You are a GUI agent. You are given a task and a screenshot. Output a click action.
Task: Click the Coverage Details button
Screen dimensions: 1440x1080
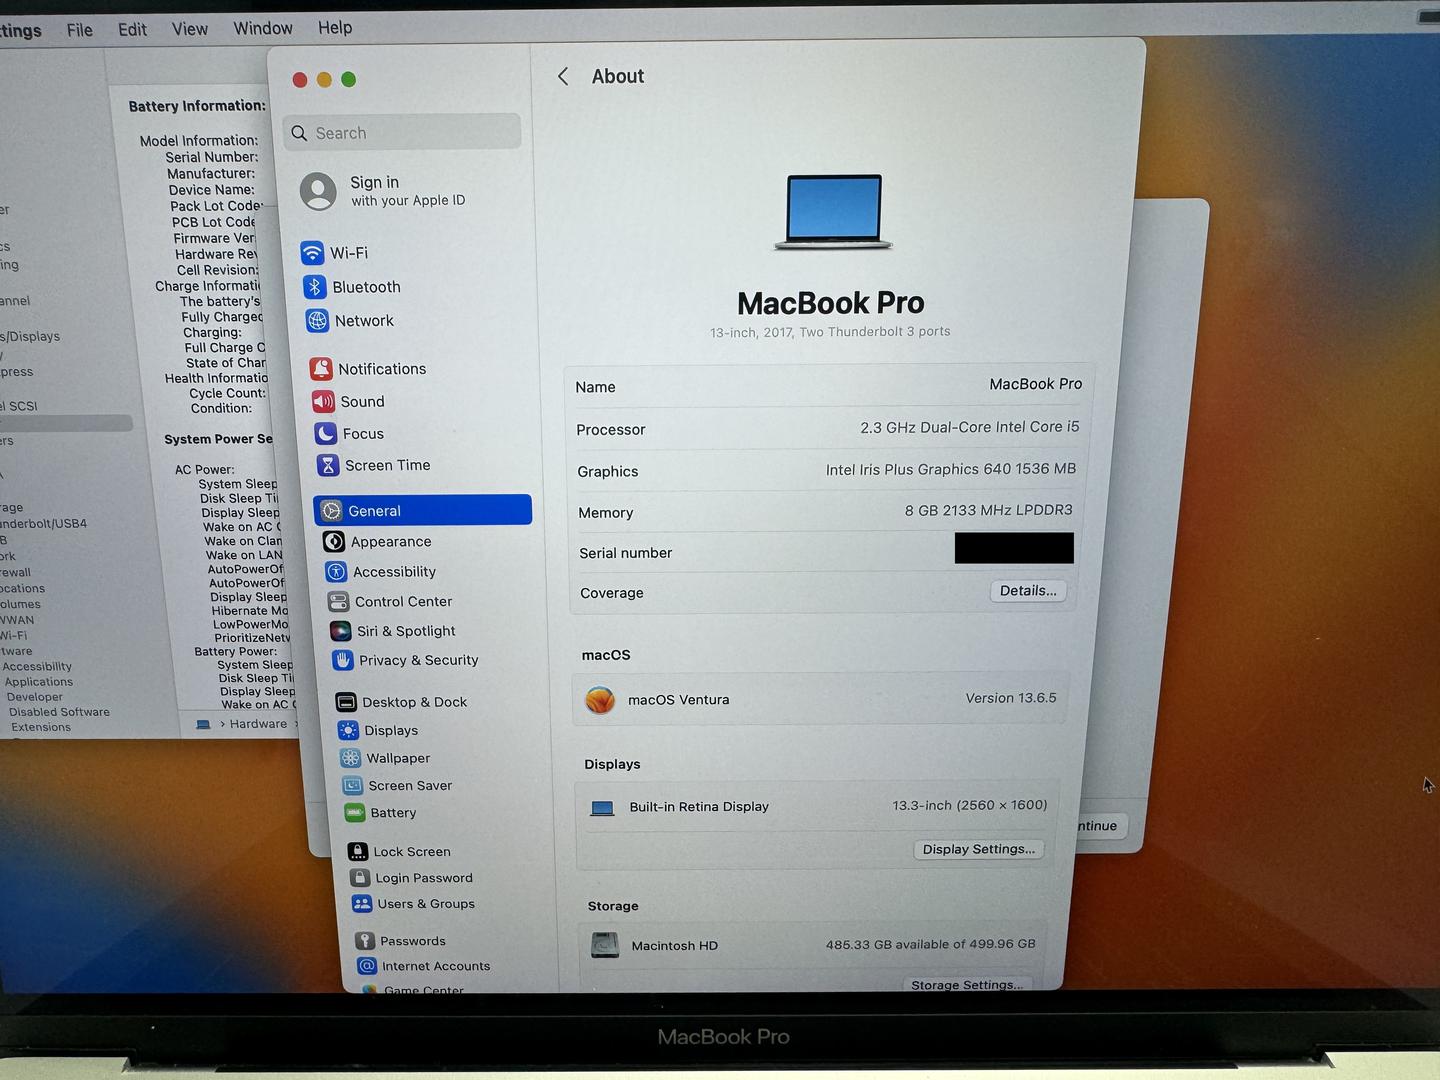pos(1028,591)
